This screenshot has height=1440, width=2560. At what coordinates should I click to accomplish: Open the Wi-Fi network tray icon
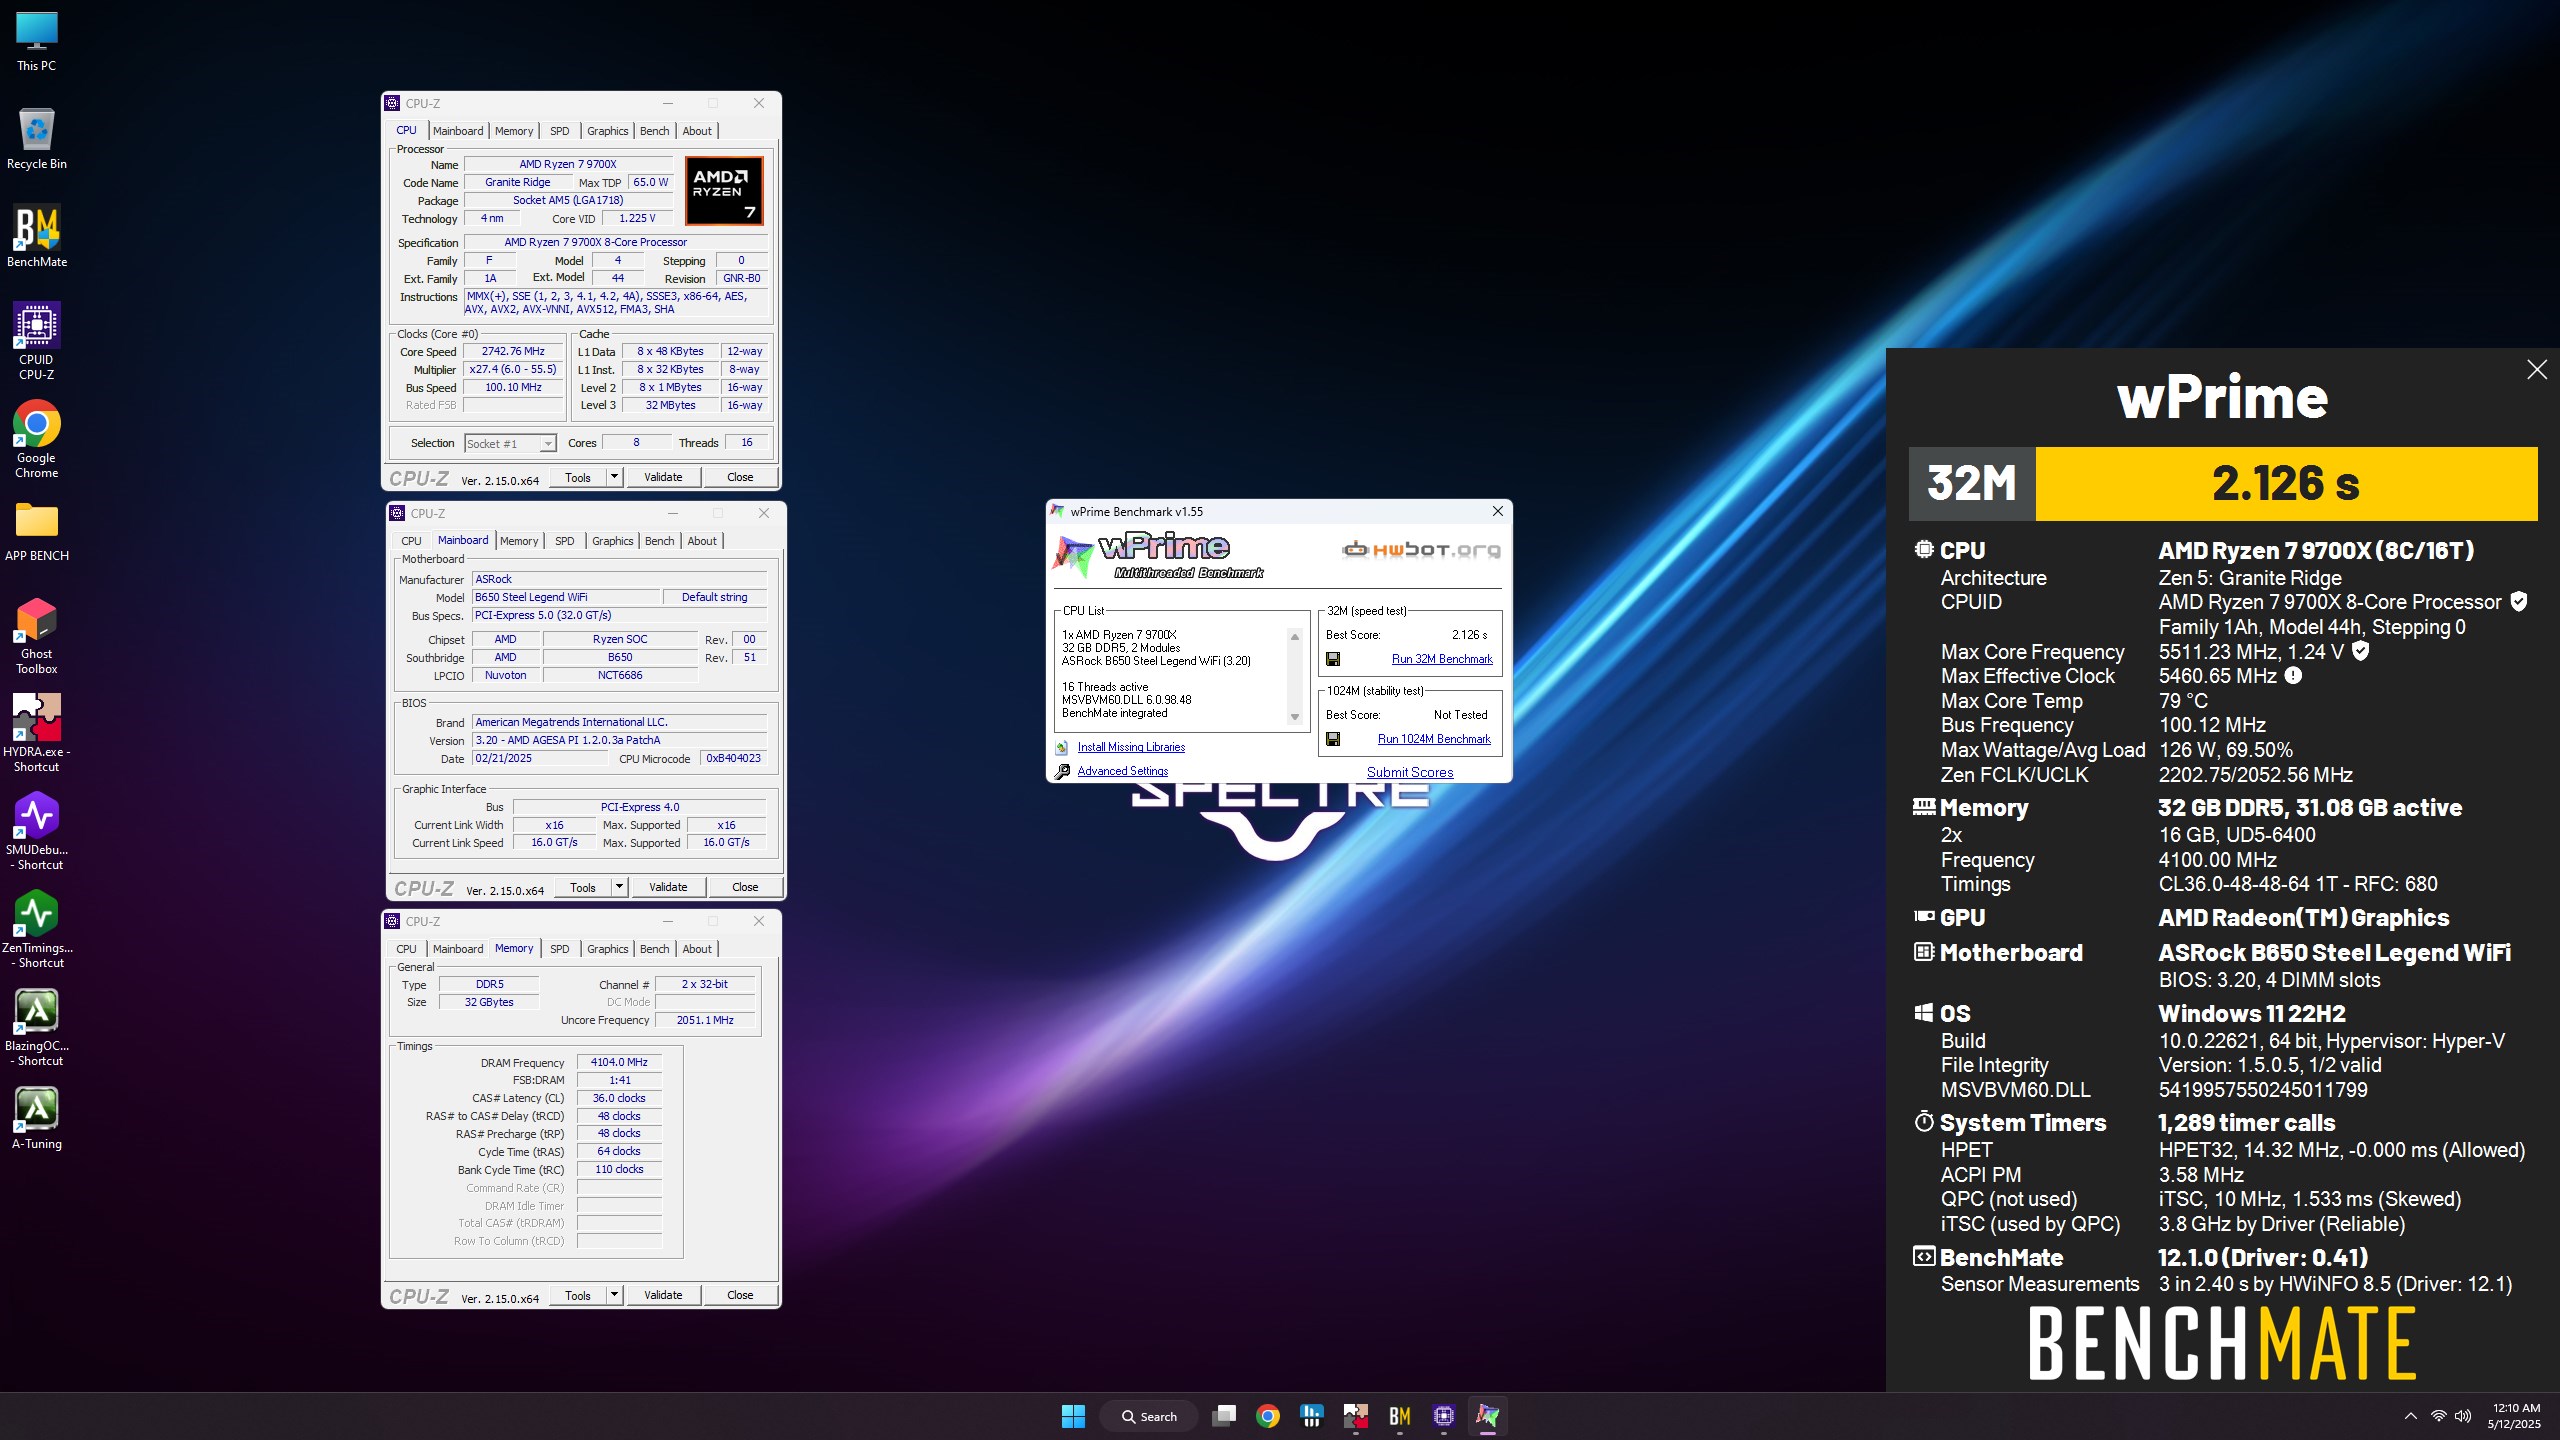click(x=2439, y=1416)
